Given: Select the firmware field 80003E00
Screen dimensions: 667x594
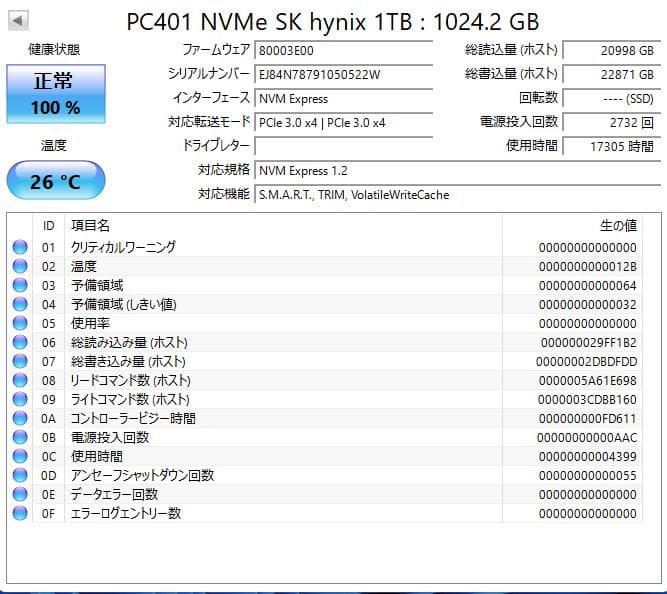Looking at the screenshot, I should coord(344,50).
